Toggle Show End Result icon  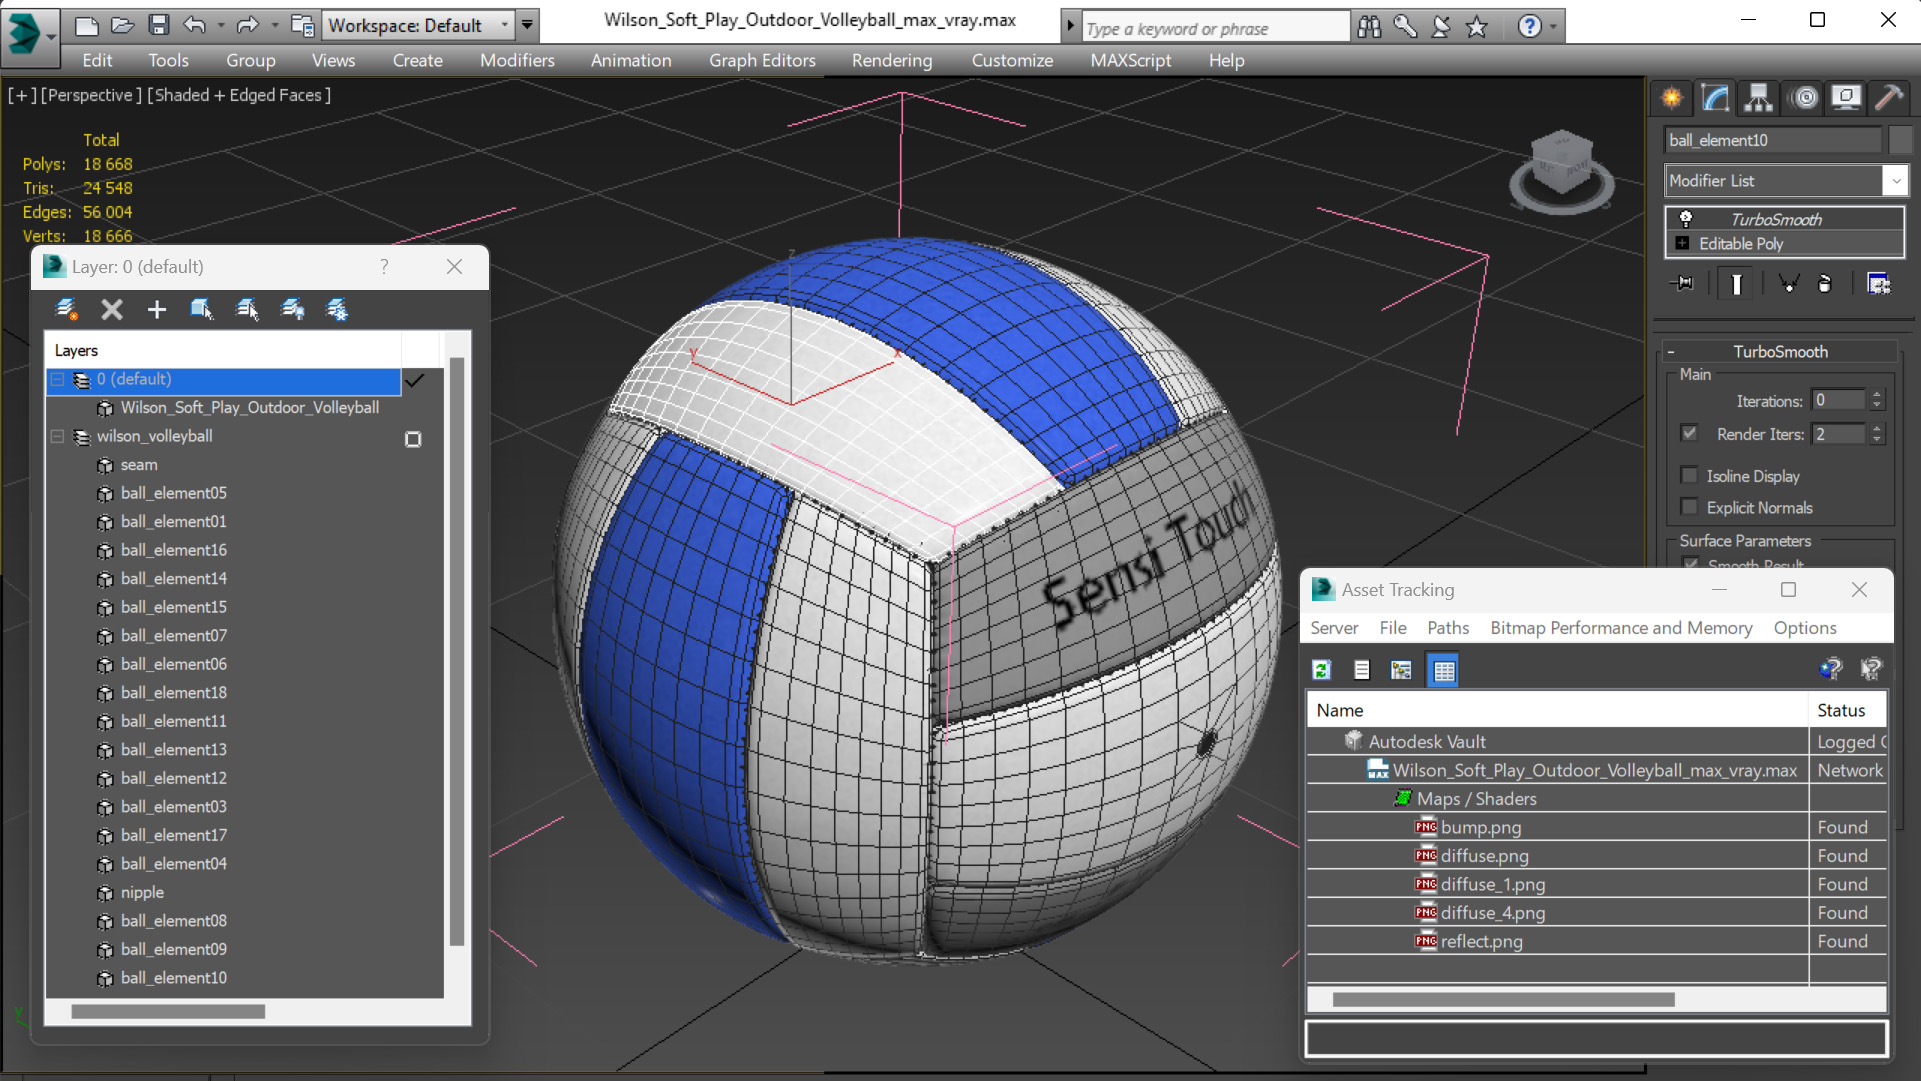pyautogui.click(x=1736, y=284)
